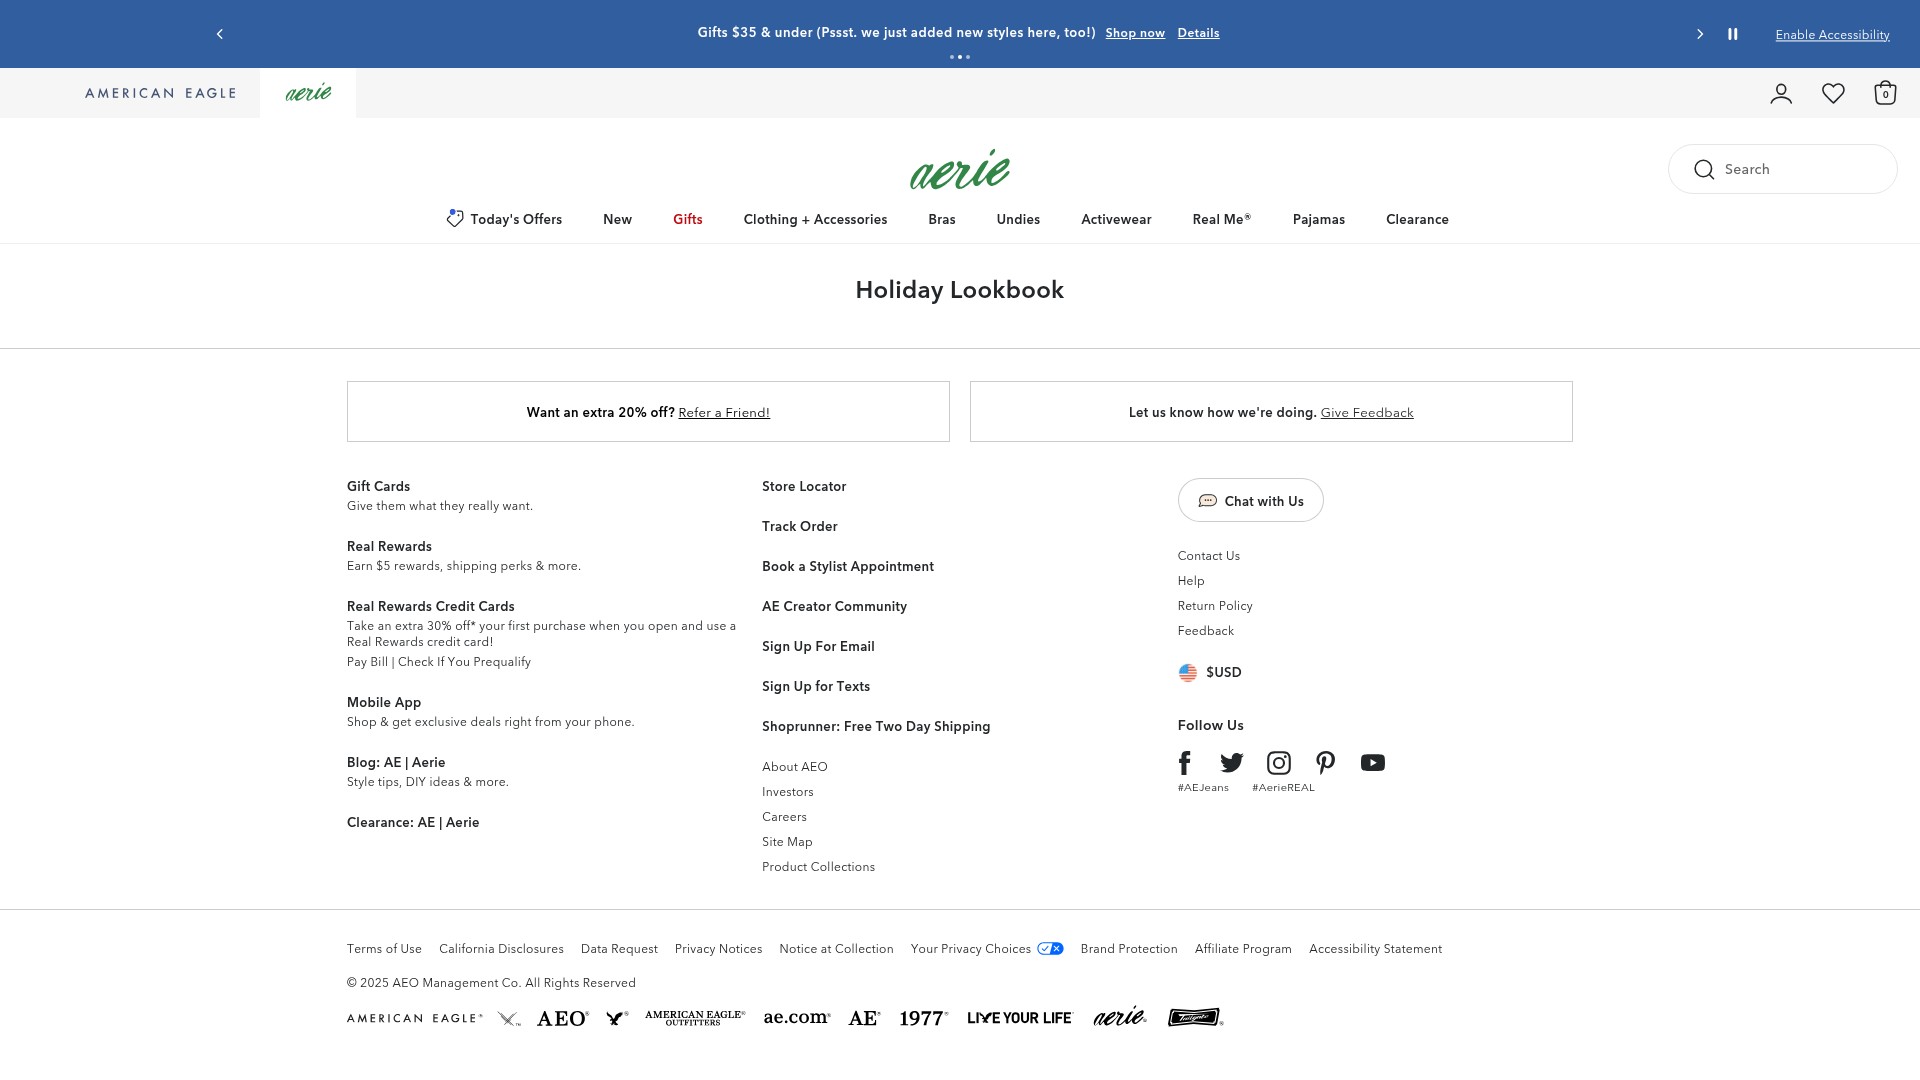This screenshot has height=1080, width=1920.
Task: Open Gift Cards footer link
Action: 378,486
